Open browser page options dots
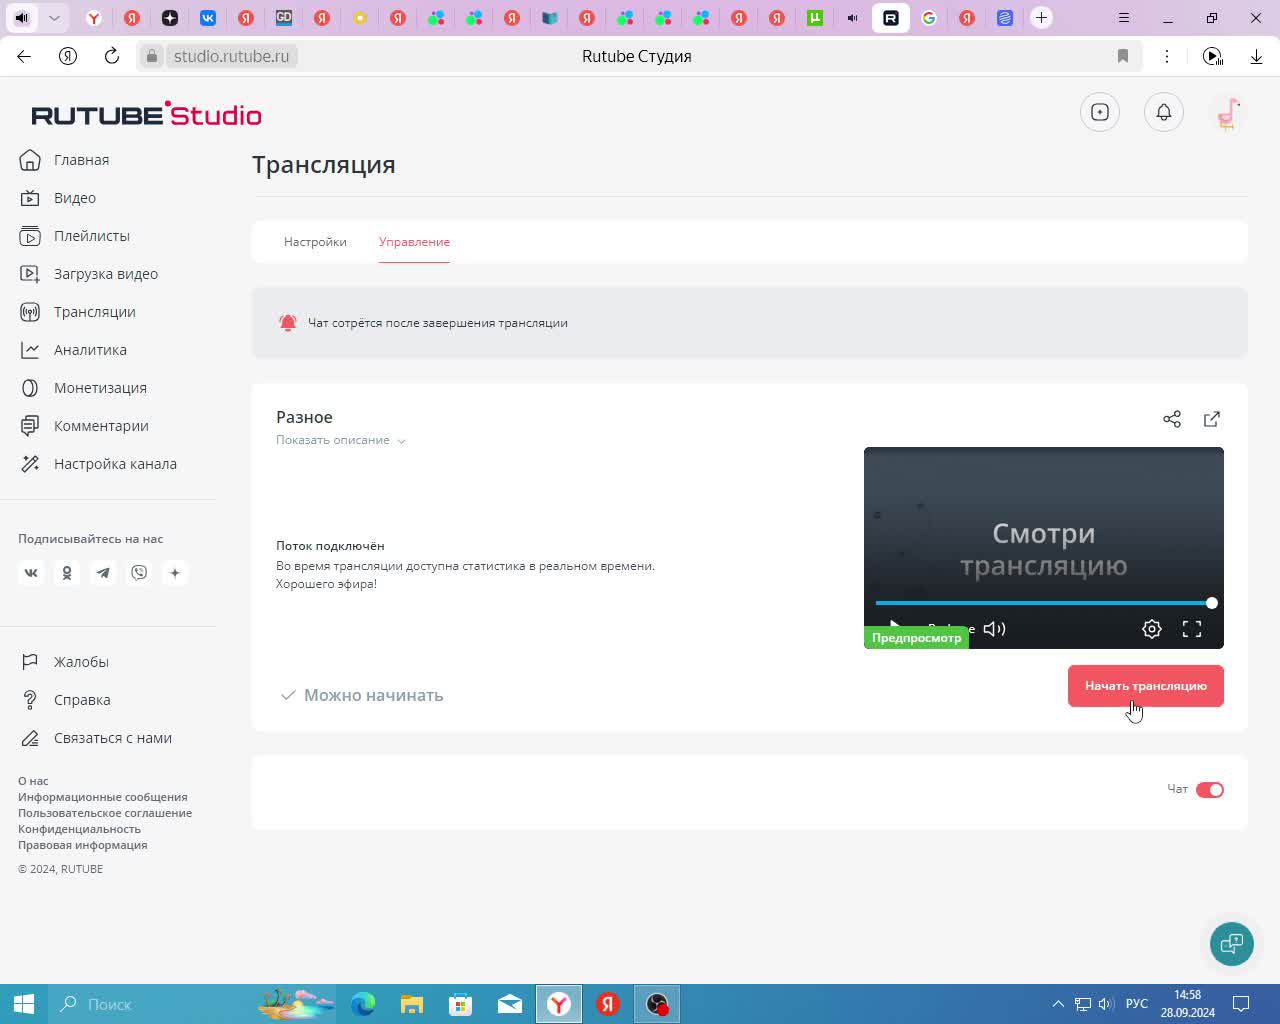 point(1167,56)
